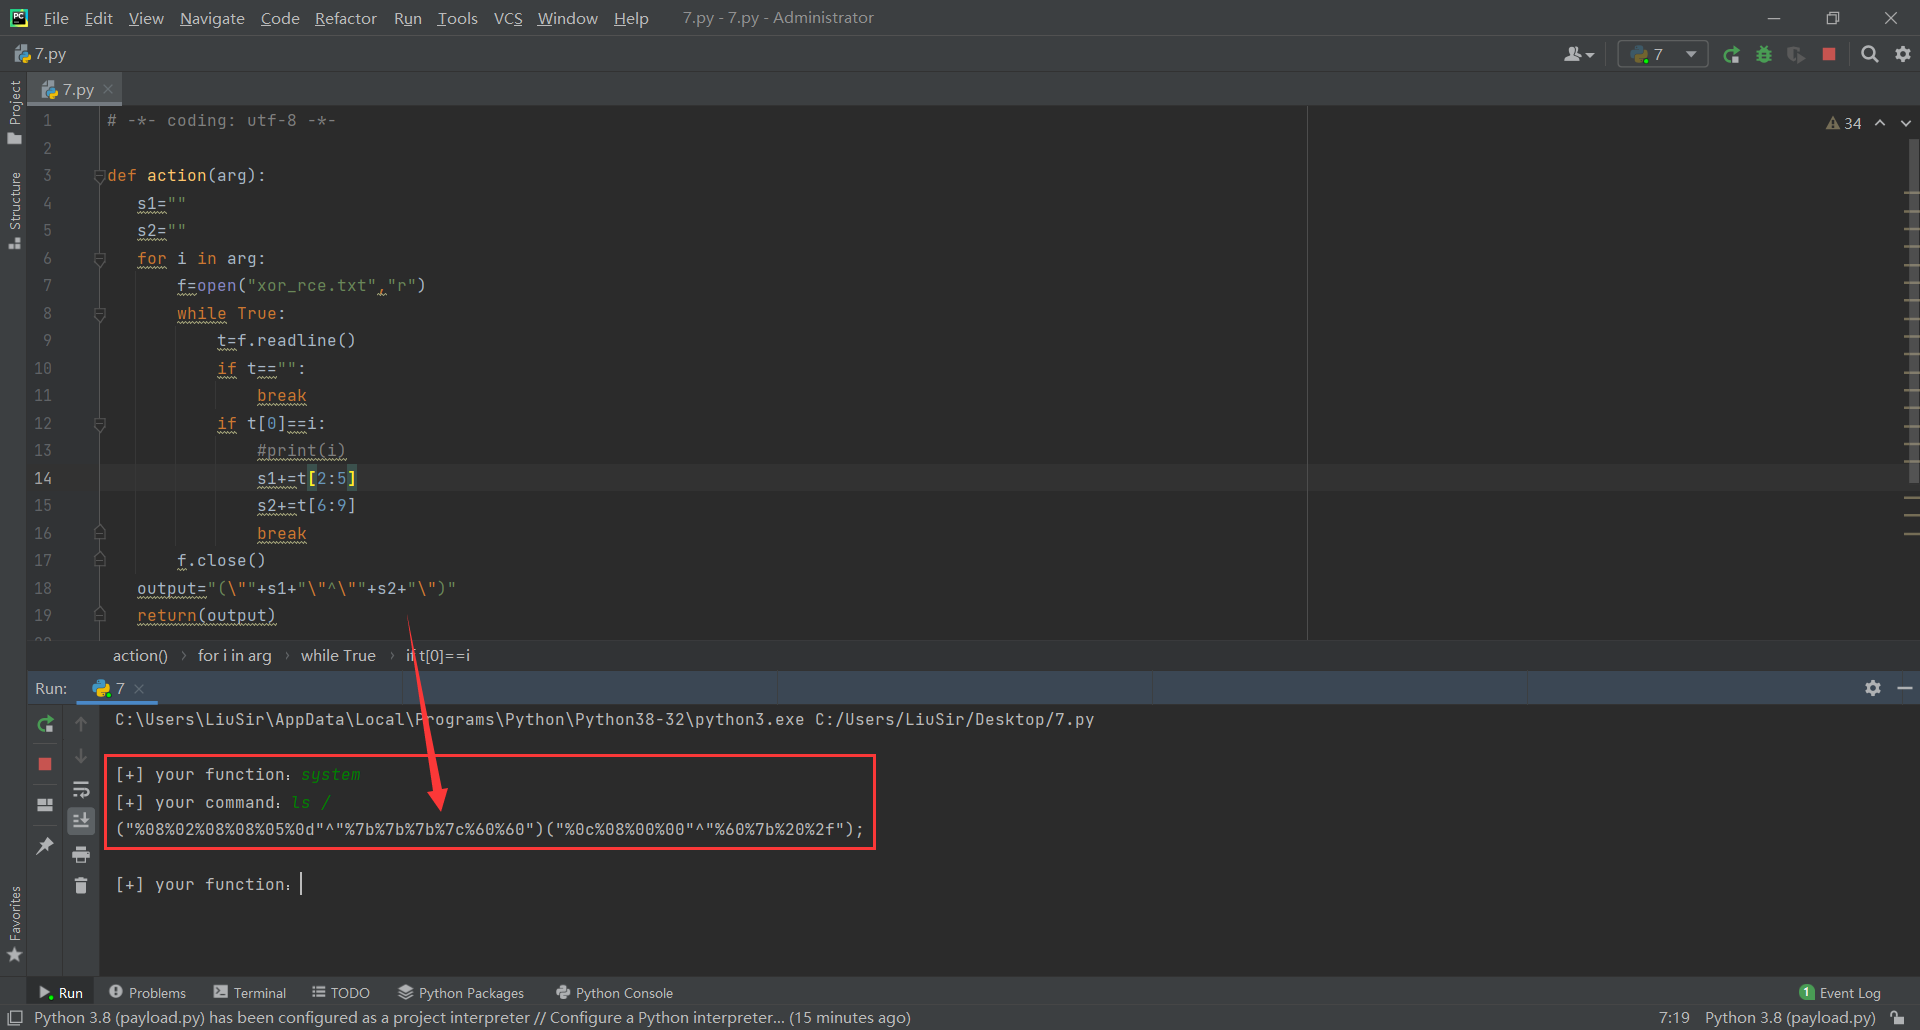Open the Code menu

pyautogui.click(x=280, y=18)
